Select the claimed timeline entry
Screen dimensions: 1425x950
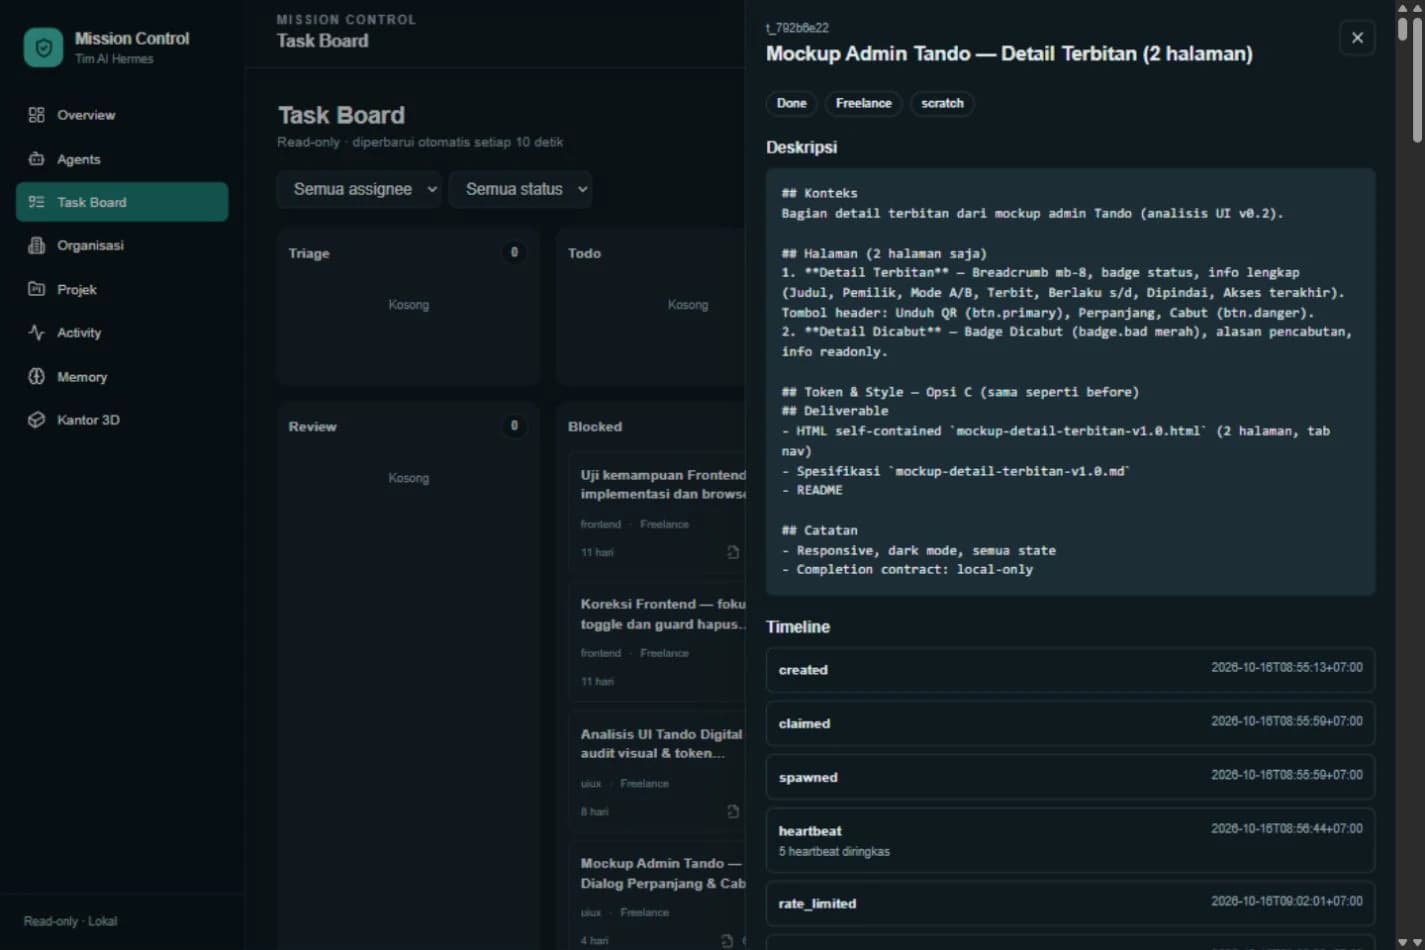(1070, 723)
